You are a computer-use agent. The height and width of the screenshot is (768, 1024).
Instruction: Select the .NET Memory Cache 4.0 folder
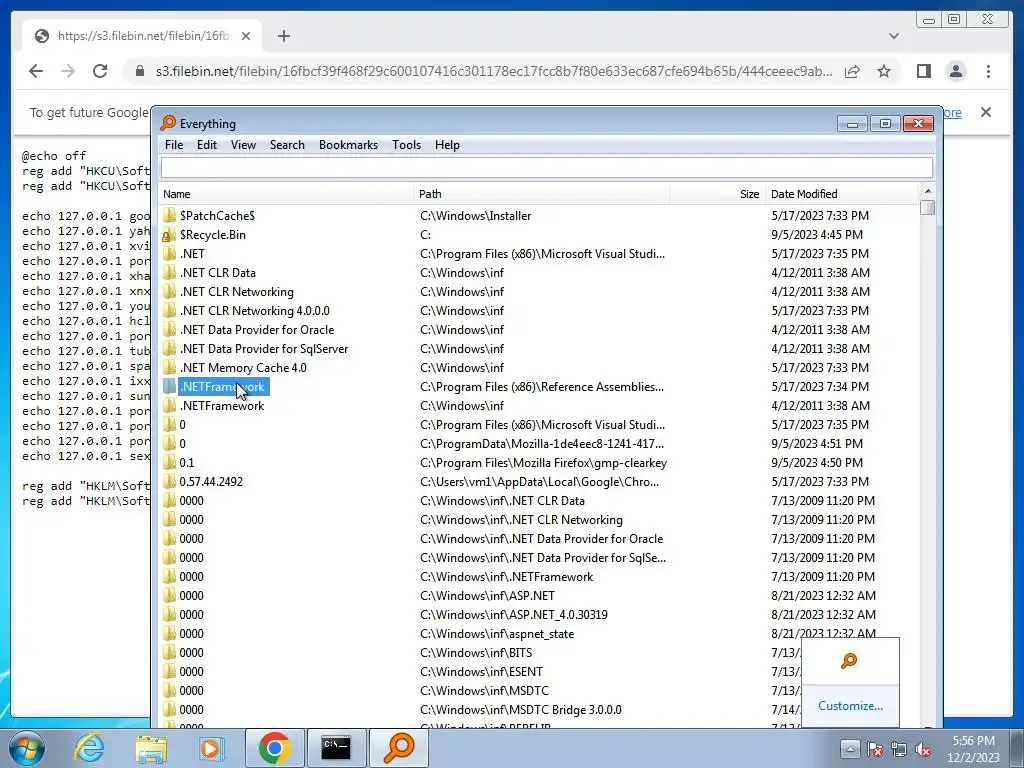243,368
